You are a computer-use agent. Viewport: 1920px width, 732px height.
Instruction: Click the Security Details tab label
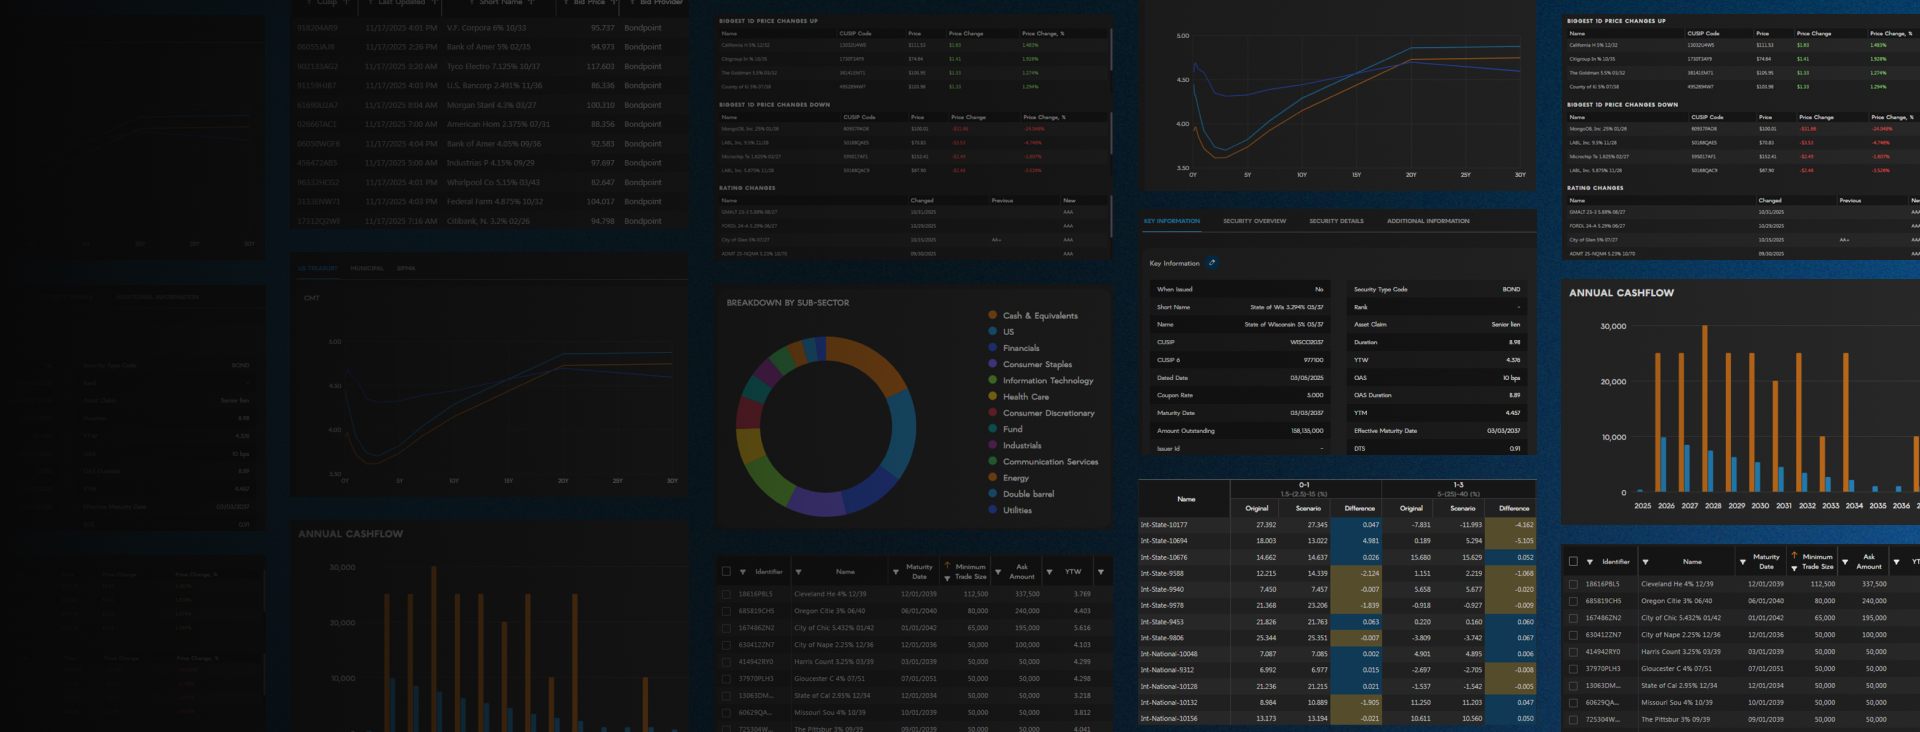1336,221
